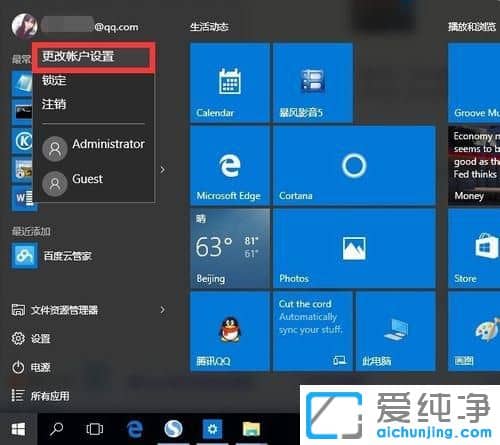The width and height of the screenshot is (500, 445).
Task: Click the Windows Start button
Action: [18, 429]
